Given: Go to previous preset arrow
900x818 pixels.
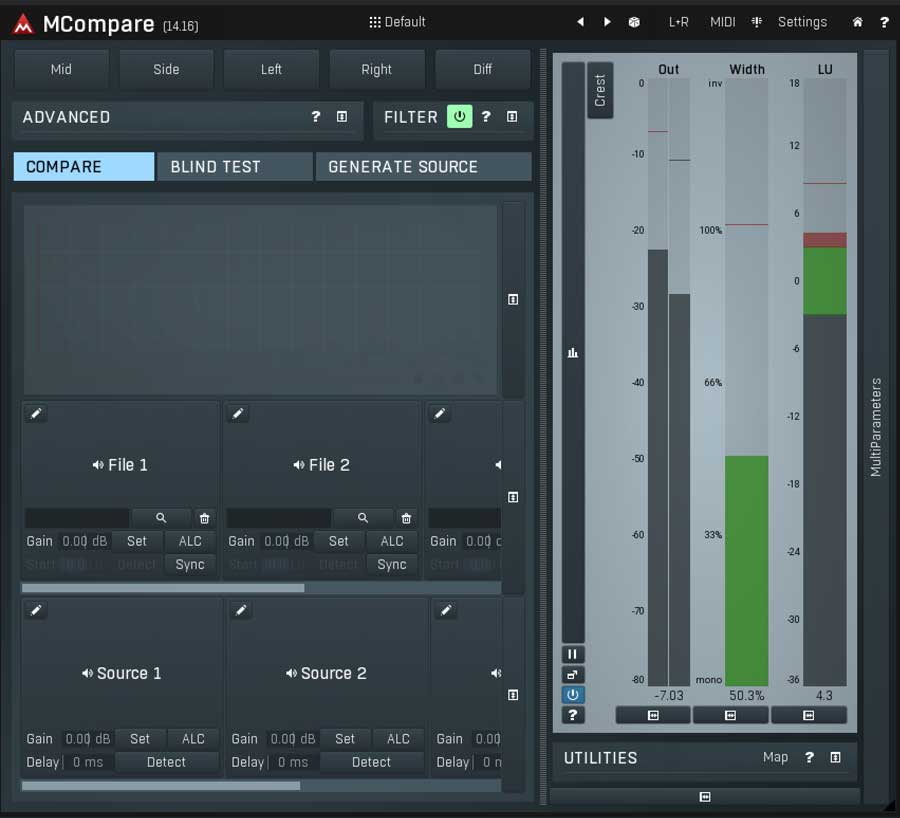Looking at the screenshot, I should (x=580, y=22).
